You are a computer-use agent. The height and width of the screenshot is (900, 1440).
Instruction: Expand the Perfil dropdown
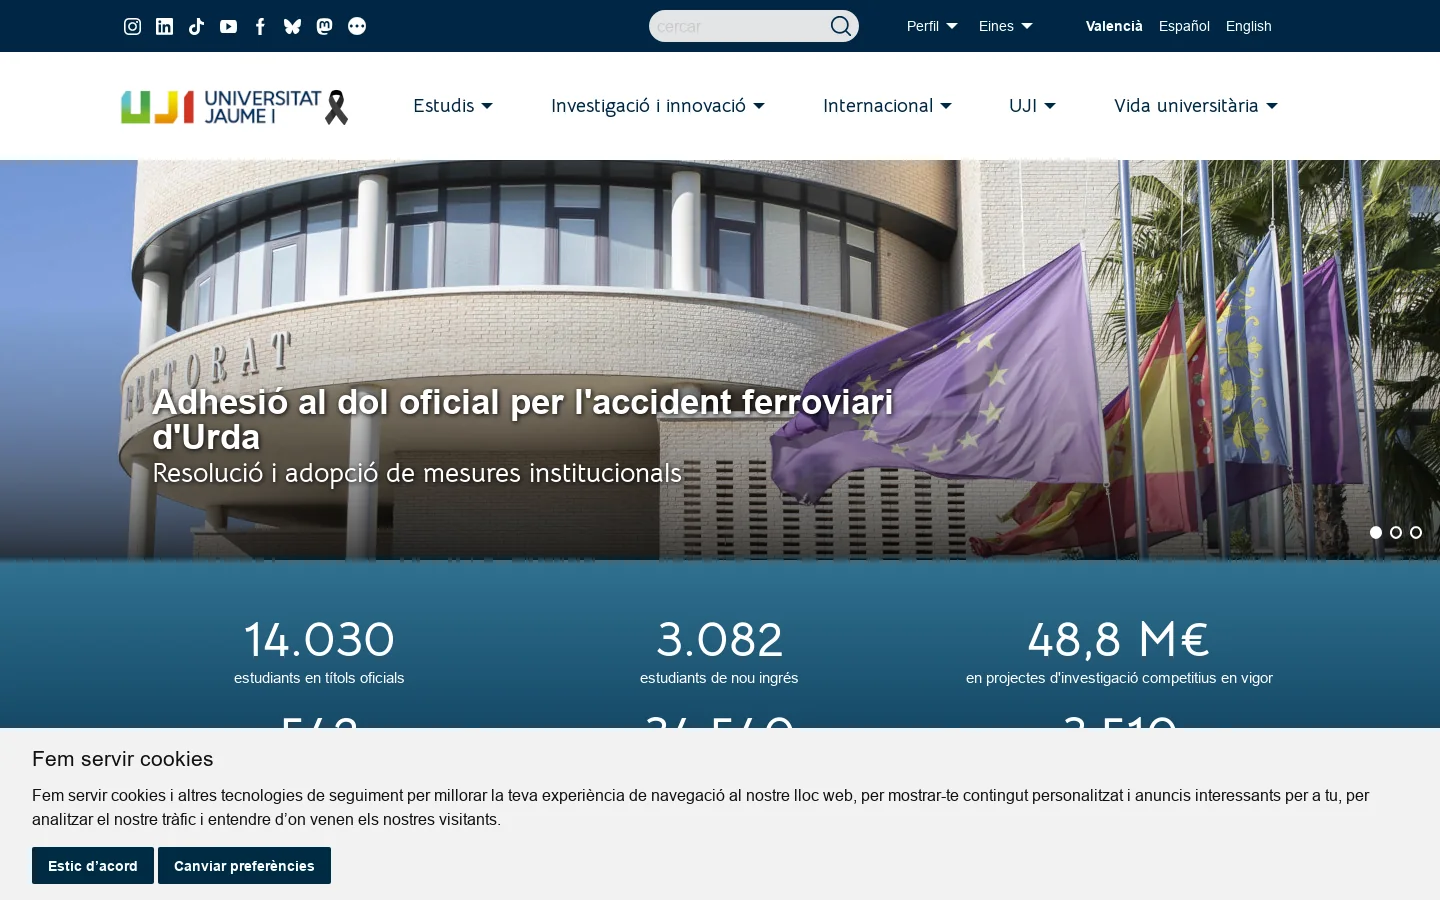(932, 26)
